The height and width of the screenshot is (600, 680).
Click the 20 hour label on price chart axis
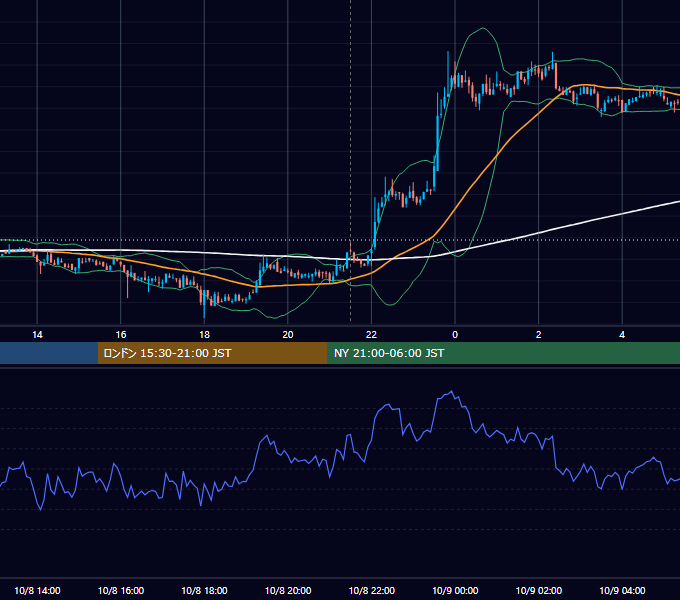pyautogui.click(x=288, y=335)
